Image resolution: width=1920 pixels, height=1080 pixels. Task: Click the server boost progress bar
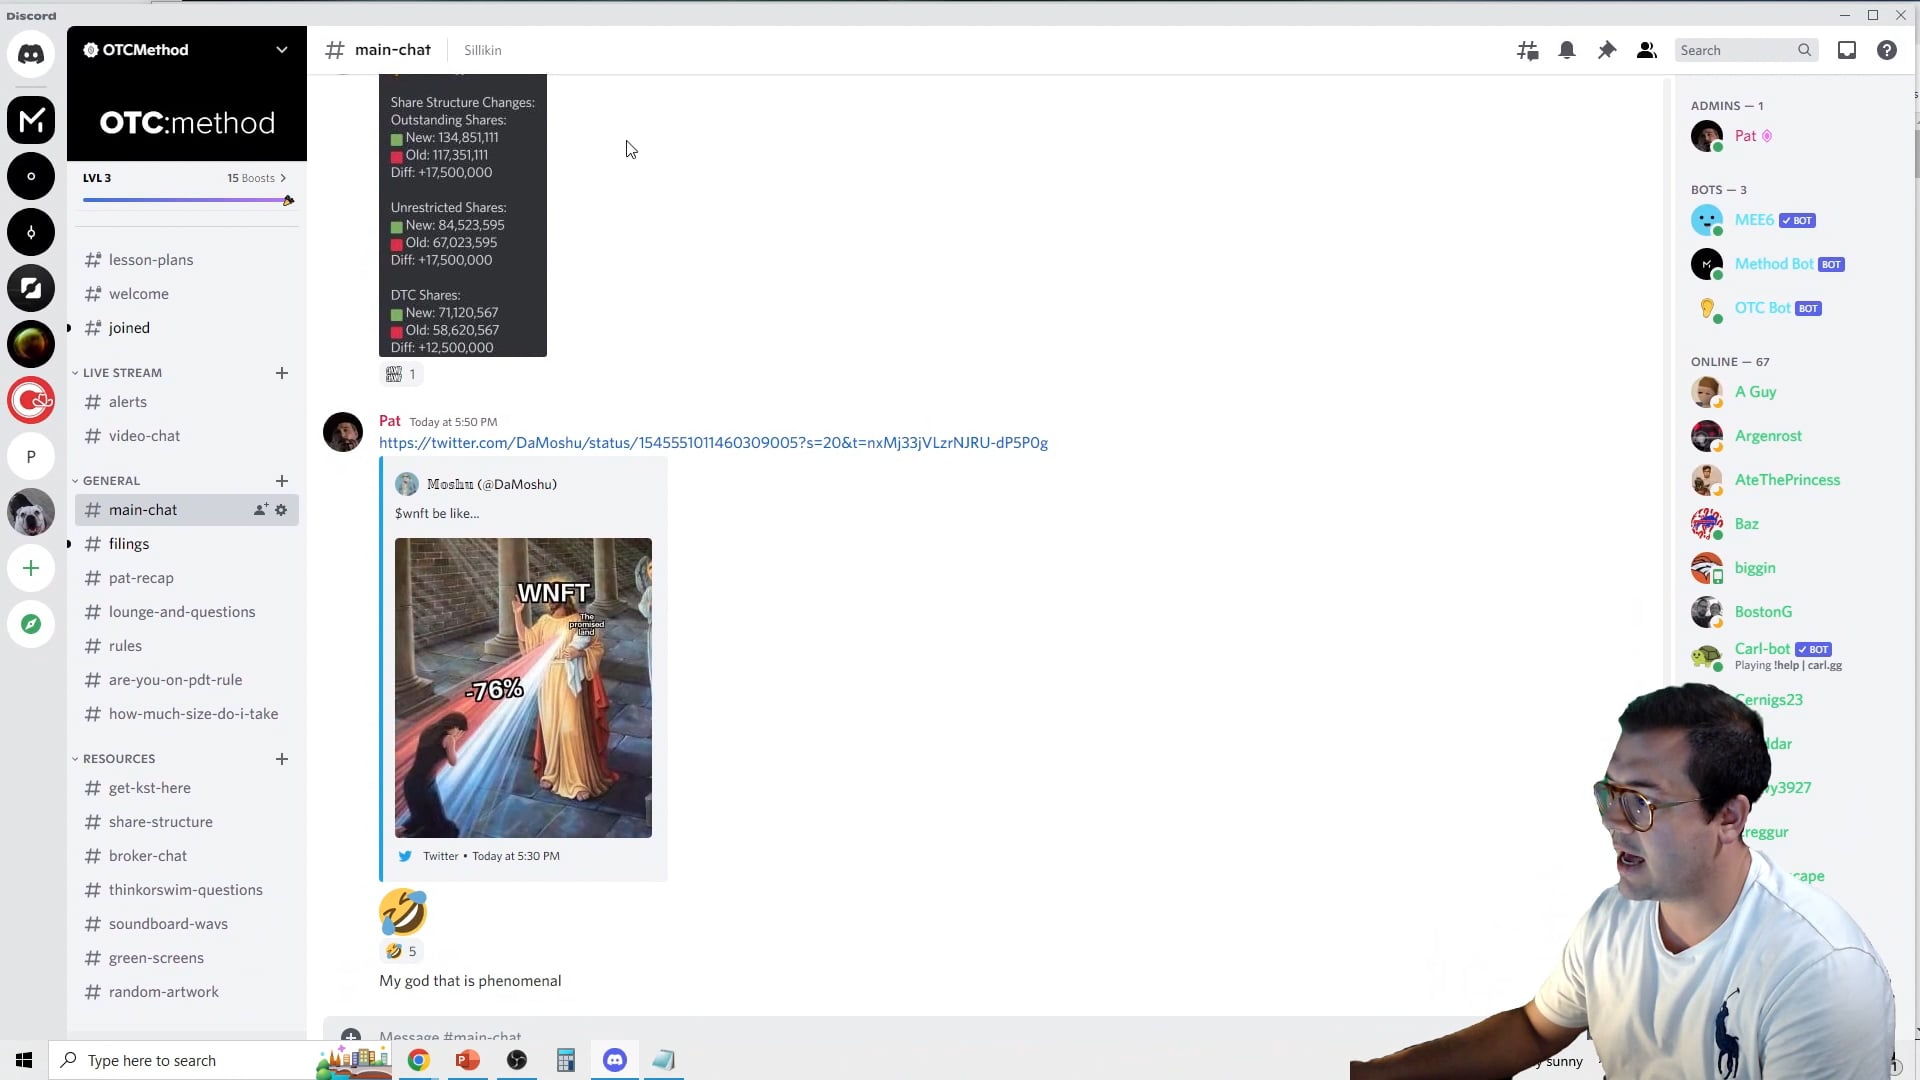click(x=187, y=200)
